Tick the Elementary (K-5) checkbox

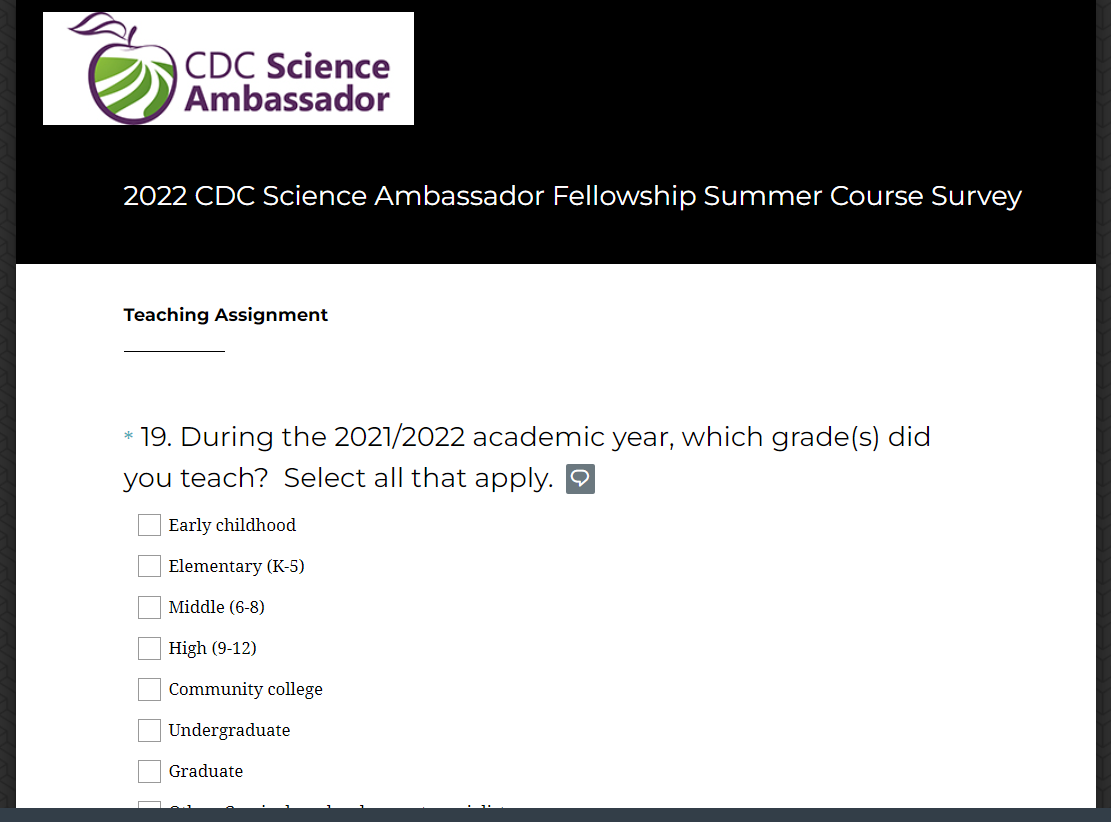click(x=149, y=566)
